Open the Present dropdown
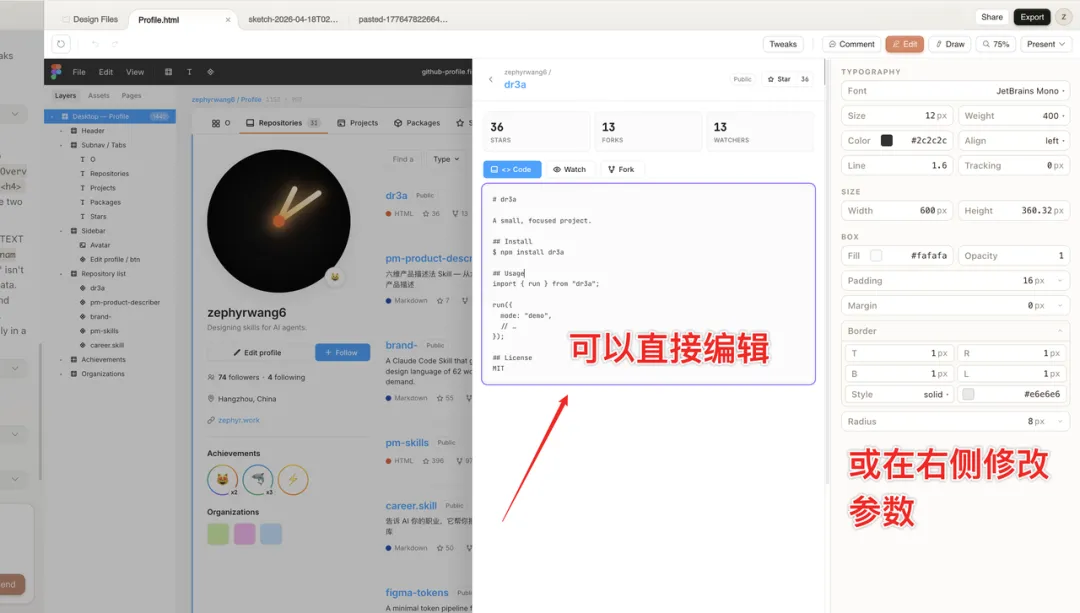Image resolution: width=1080 pixels, height=613 pixels. coord(1044,43)
